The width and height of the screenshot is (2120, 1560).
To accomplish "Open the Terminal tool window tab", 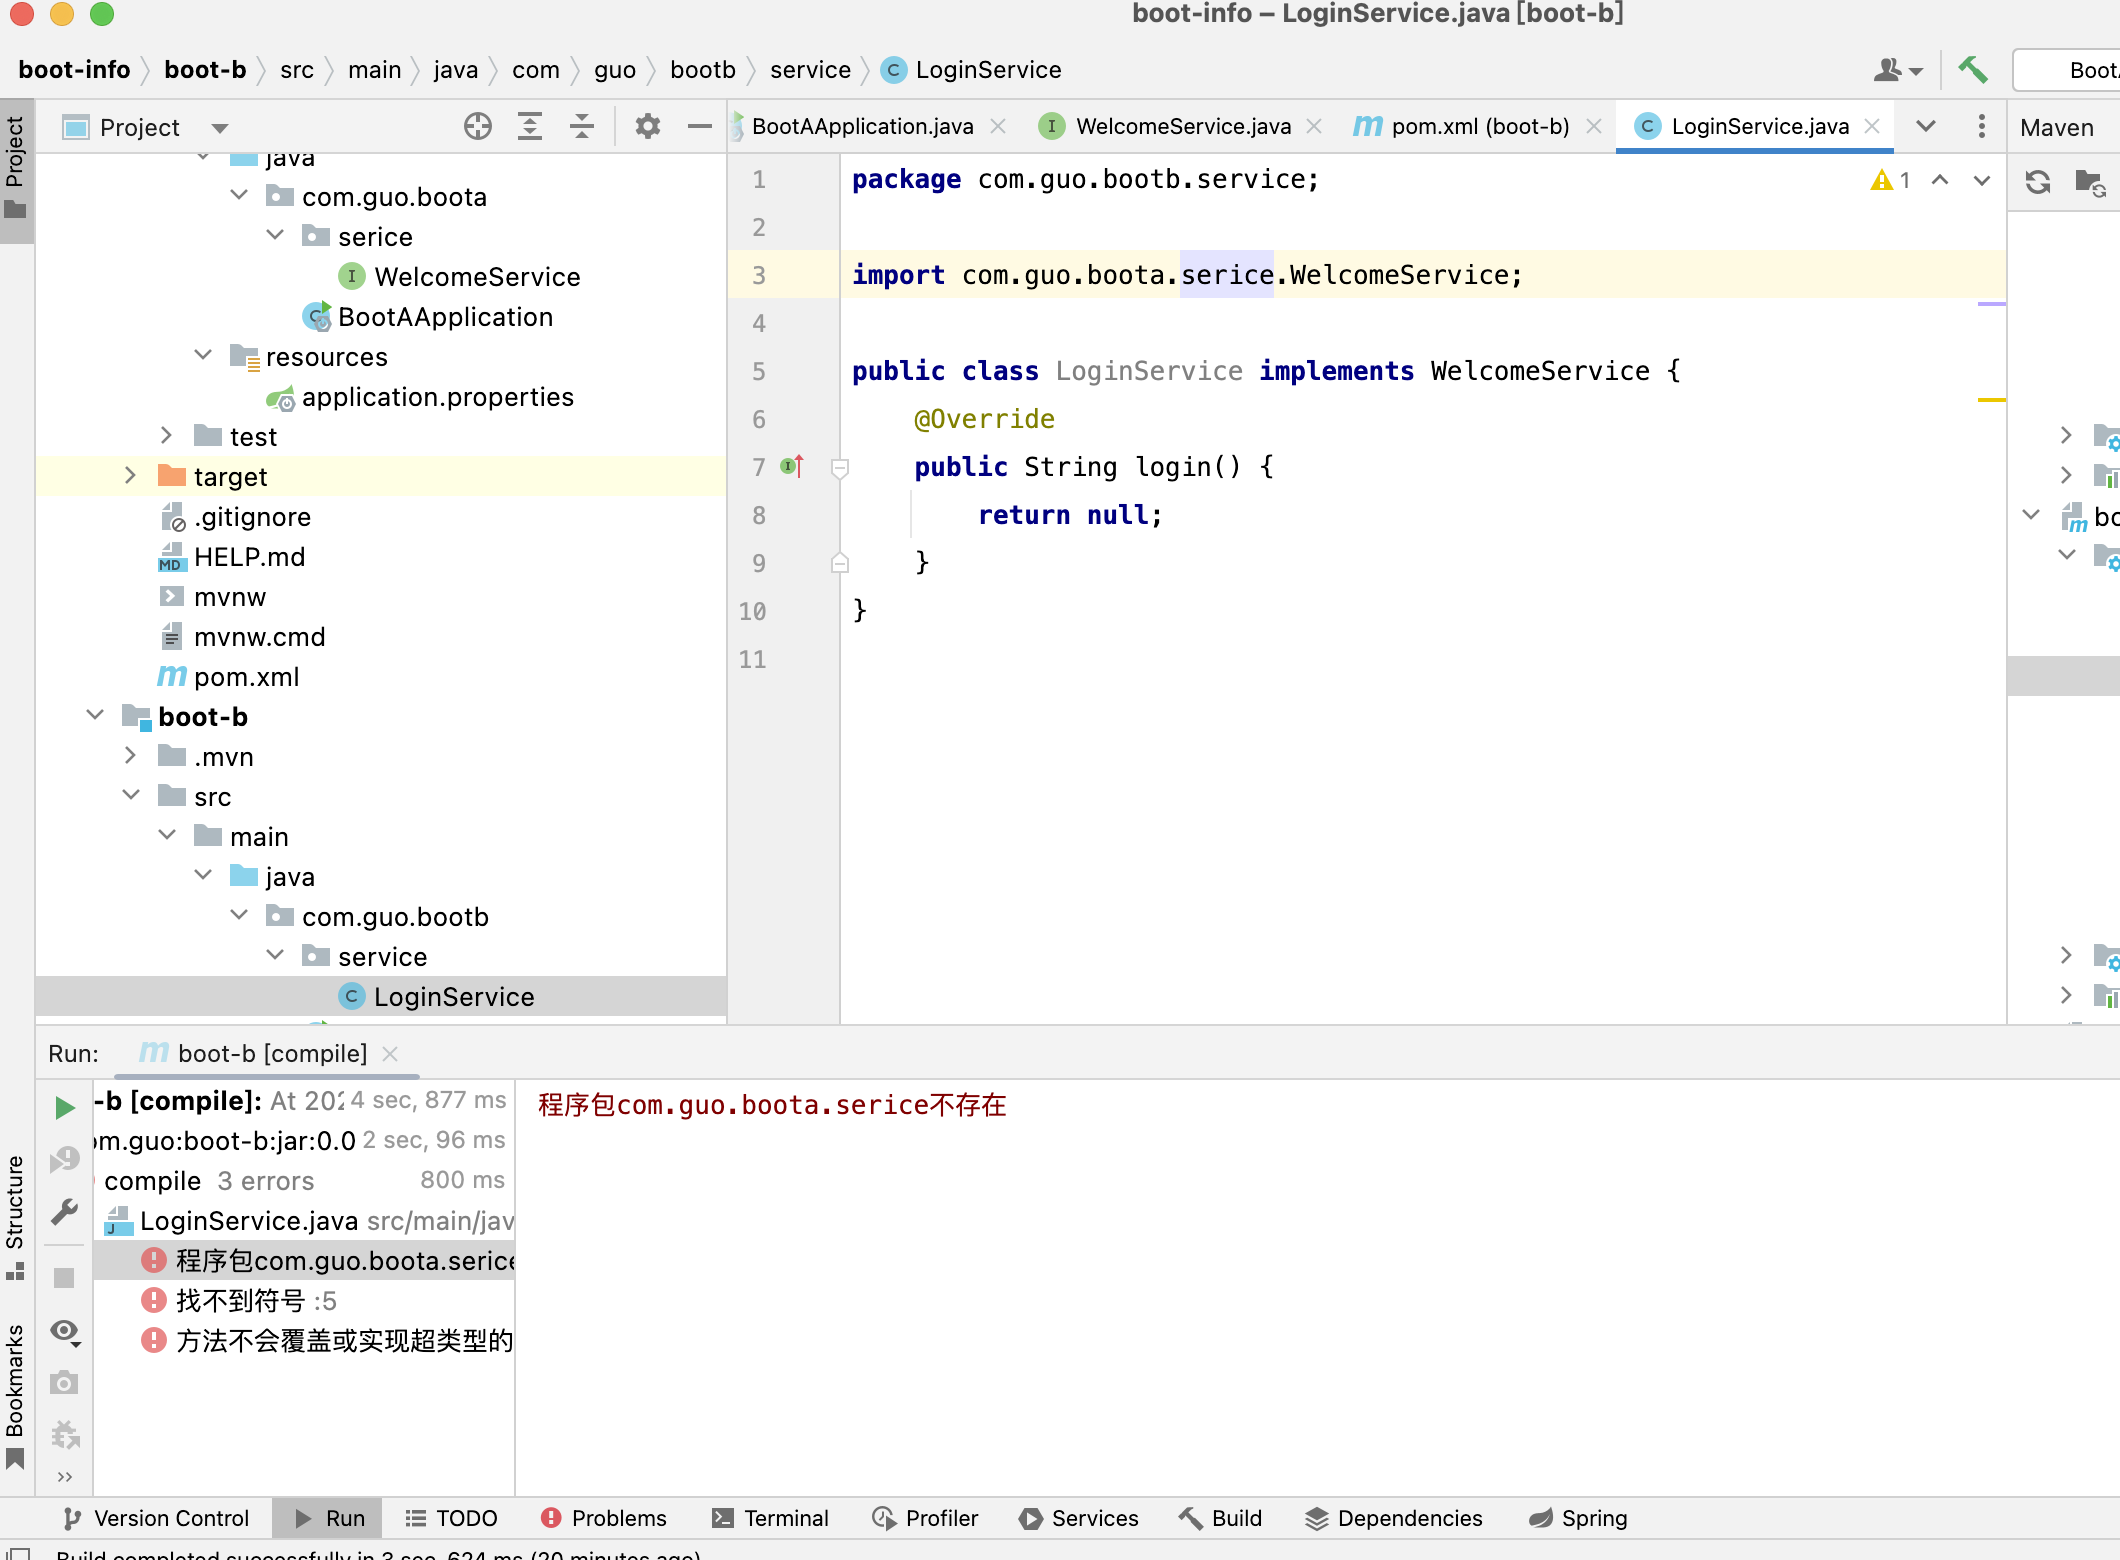I will [x=770, y=1518].
